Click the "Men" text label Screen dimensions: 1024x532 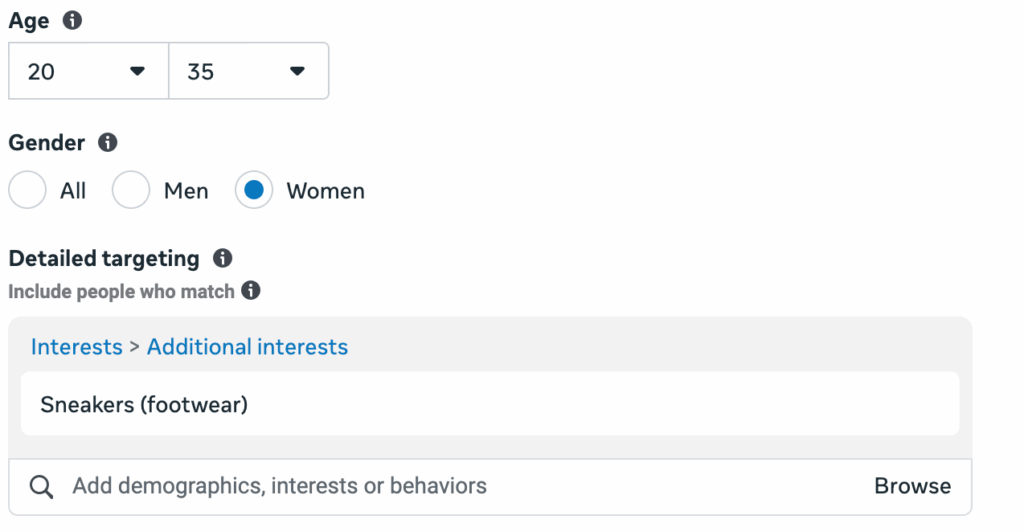(x=186, y=191)
